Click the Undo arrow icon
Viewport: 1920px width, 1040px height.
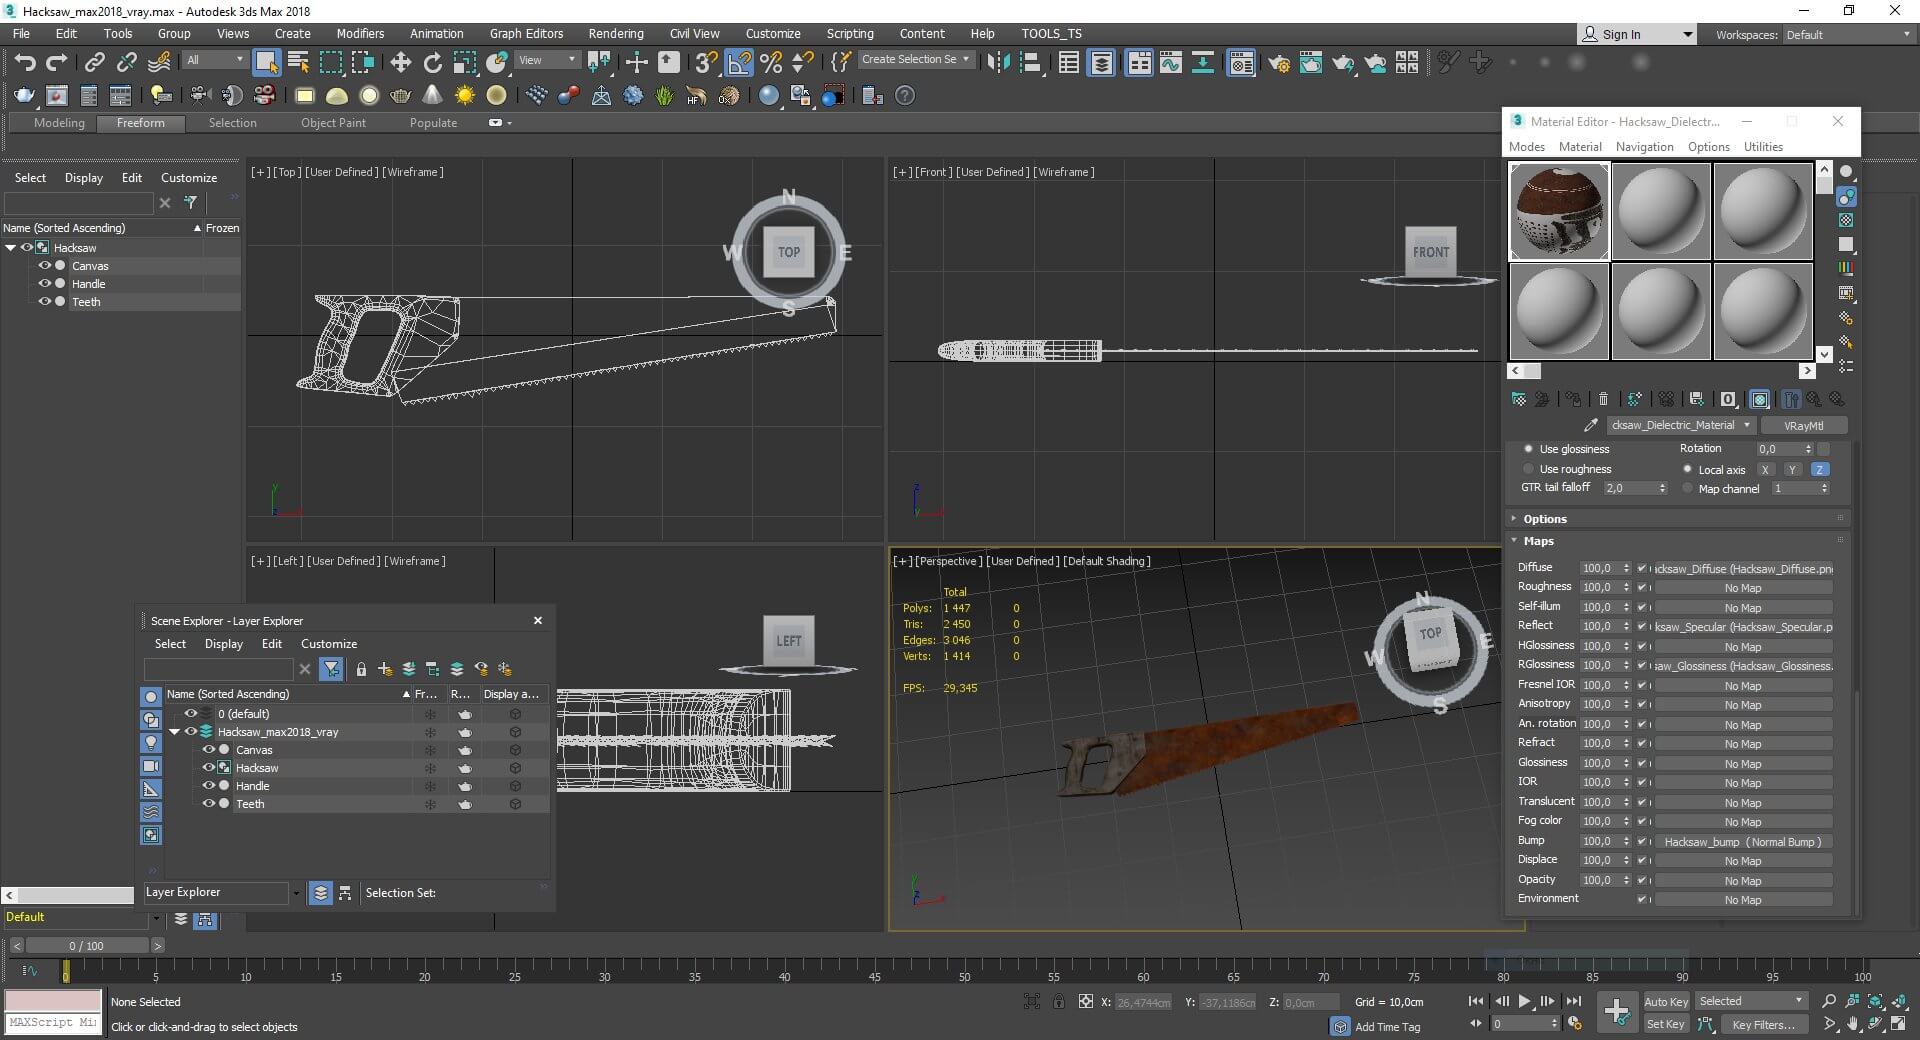(x=24, y=63)
